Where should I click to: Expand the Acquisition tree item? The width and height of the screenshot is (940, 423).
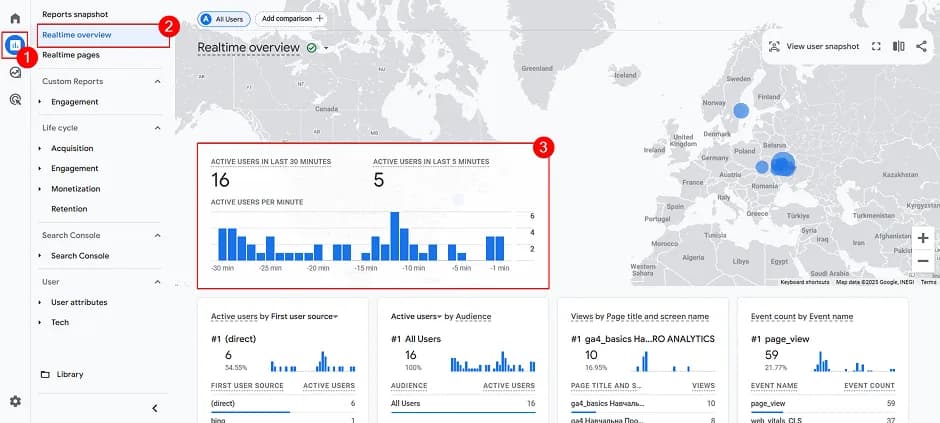pos(41,148)
